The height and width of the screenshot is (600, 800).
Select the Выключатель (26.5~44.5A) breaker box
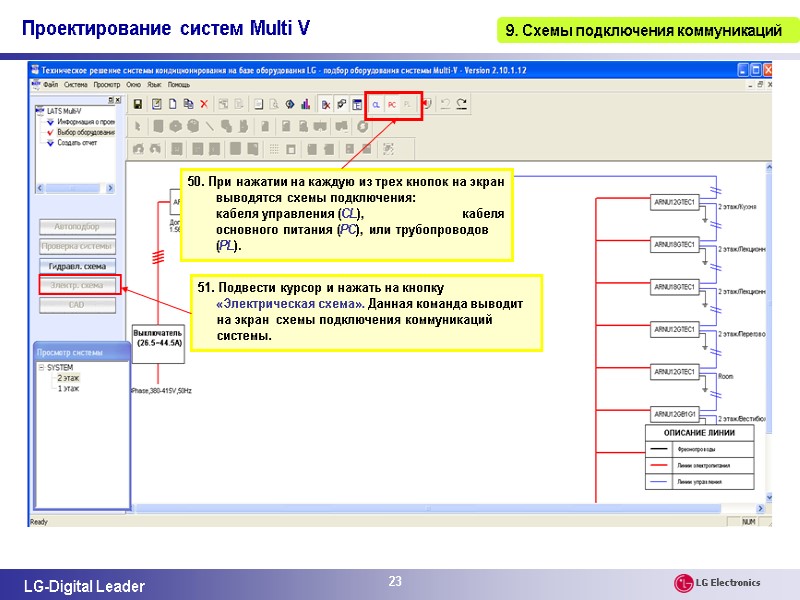click(158, 343)
